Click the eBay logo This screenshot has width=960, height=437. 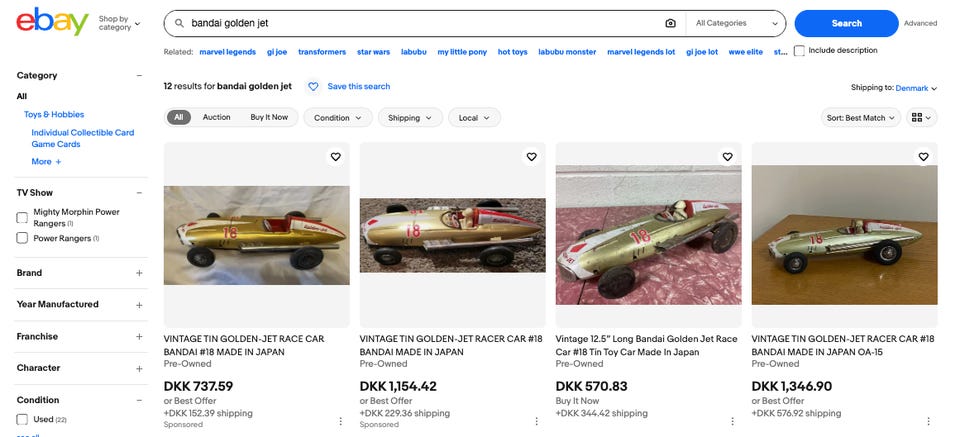coord(52,22)
